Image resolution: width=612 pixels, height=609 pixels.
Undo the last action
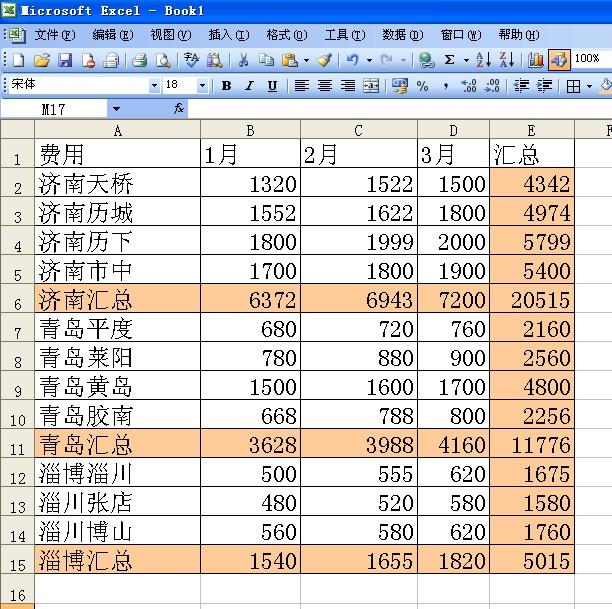pos(352,61)
